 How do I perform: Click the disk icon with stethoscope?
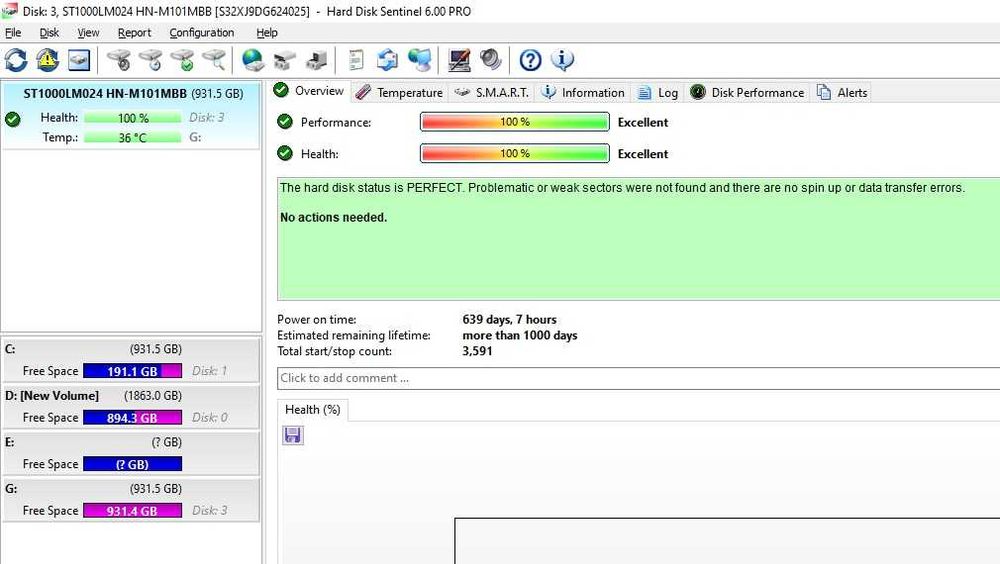coord(119,60)
